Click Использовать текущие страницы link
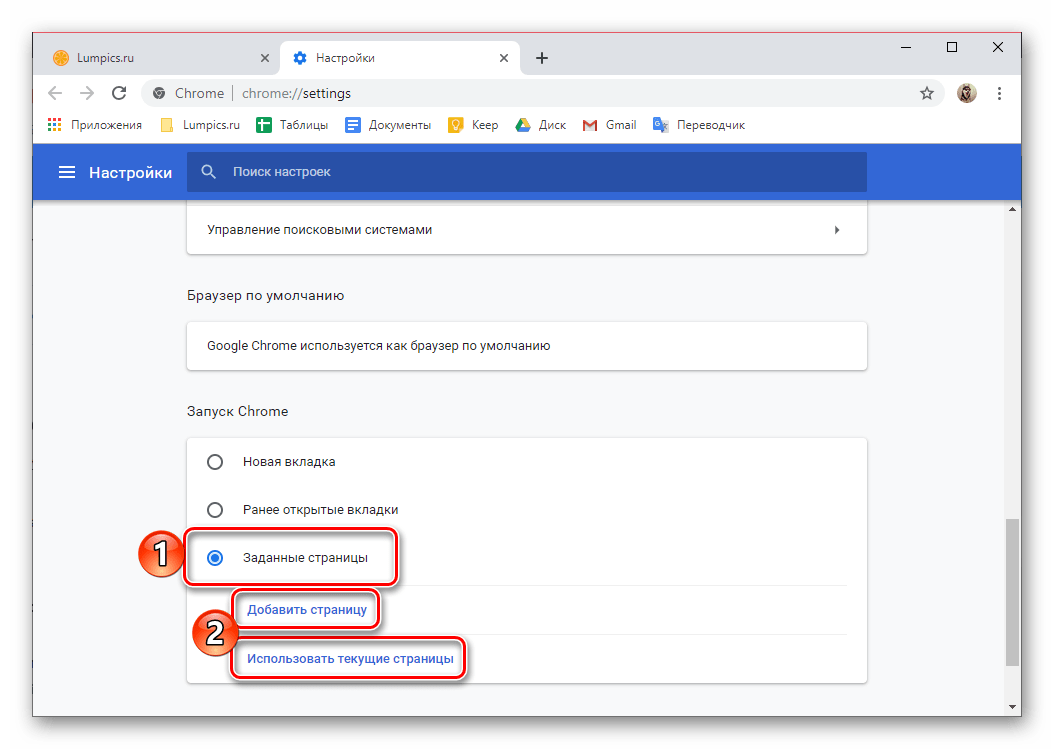 [350, 659]
